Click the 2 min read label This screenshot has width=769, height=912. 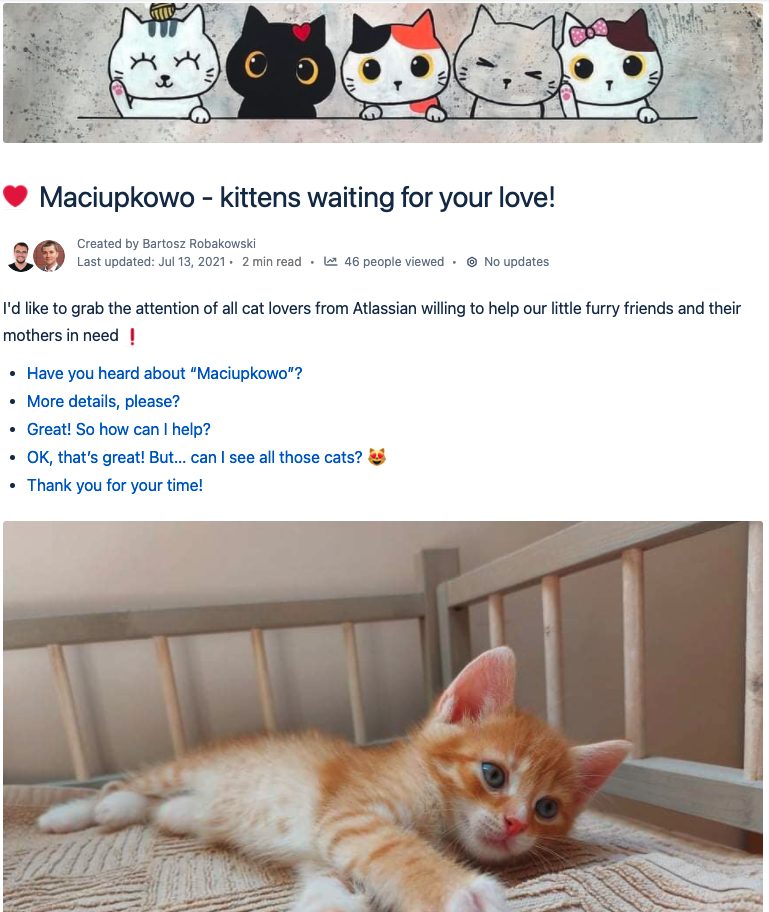pyautogui.click(x=272, y=262)
